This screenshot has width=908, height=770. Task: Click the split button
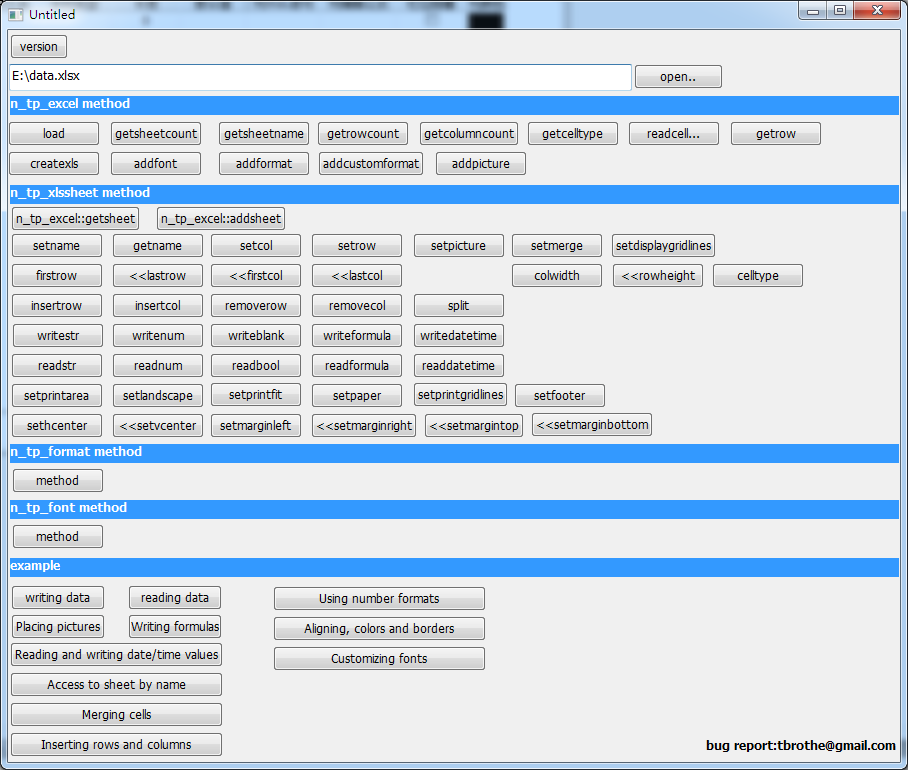coord(458,305)
